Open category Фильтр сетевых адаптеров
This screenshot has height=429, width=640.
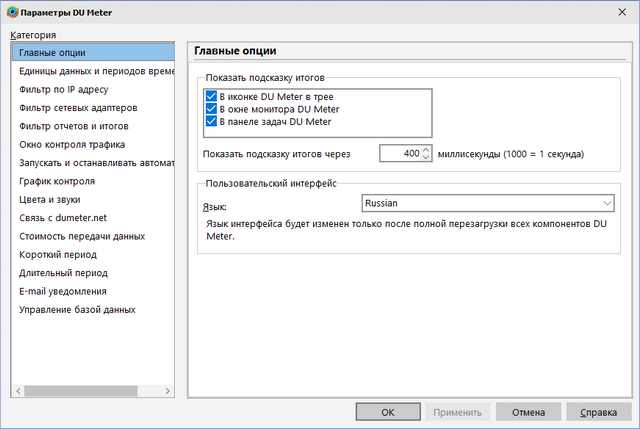(x=93, y=108)
